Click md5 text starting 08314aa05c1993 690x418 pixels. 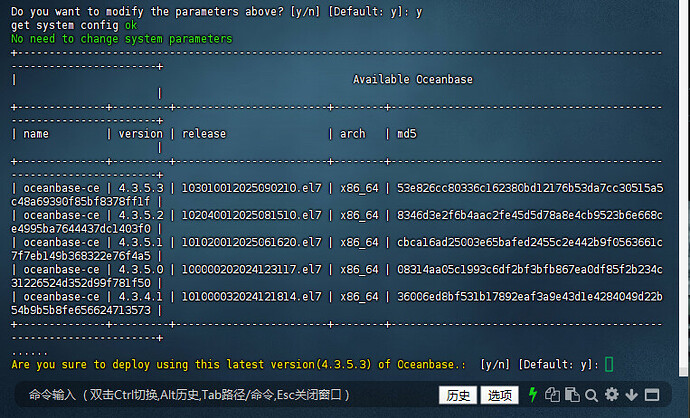[530, 269]
